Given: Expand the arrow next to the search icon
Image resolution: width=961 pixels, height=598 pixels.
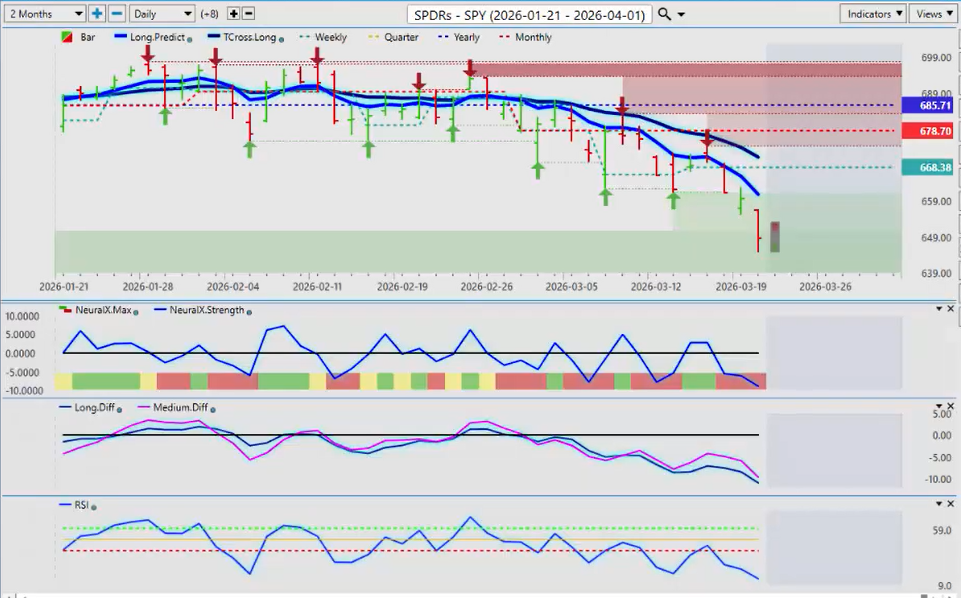Looking at the screenshot, I should tap(682, 15).
